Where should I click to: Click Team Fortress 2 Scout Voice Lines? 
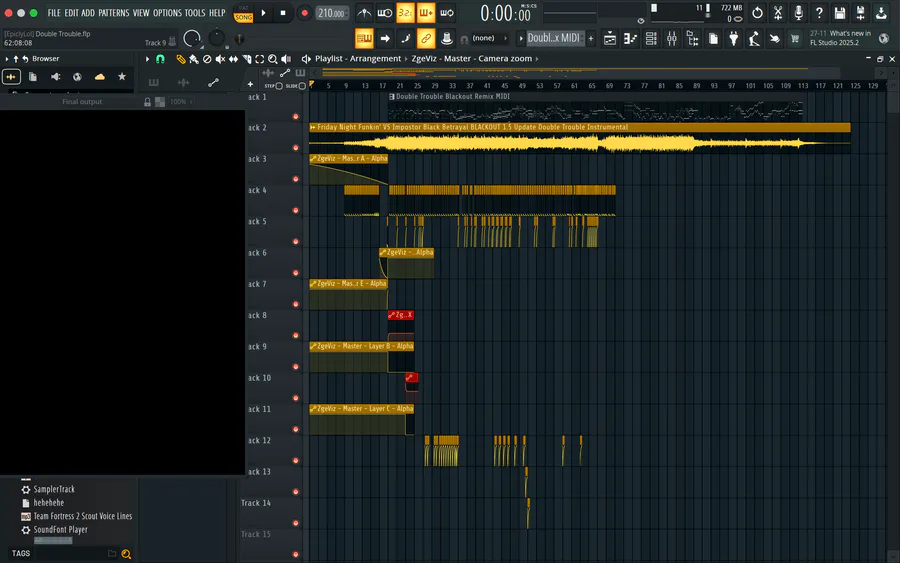click(x=83, y=516)
